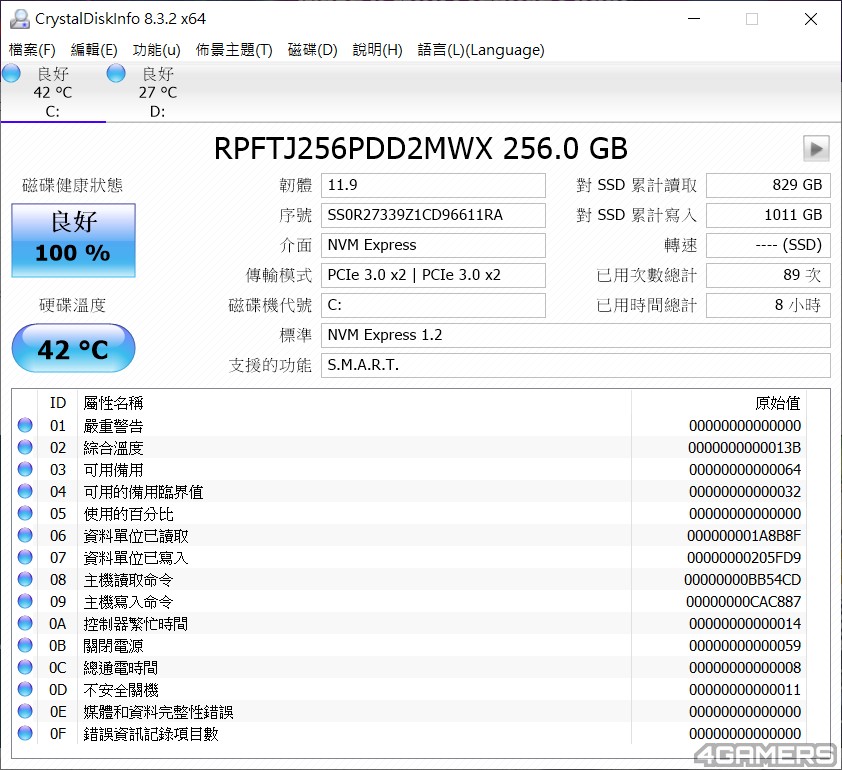842x770 pixels.
Task: Select the 07 資料單位已寫入 row
Action: [x=400, y=558]
